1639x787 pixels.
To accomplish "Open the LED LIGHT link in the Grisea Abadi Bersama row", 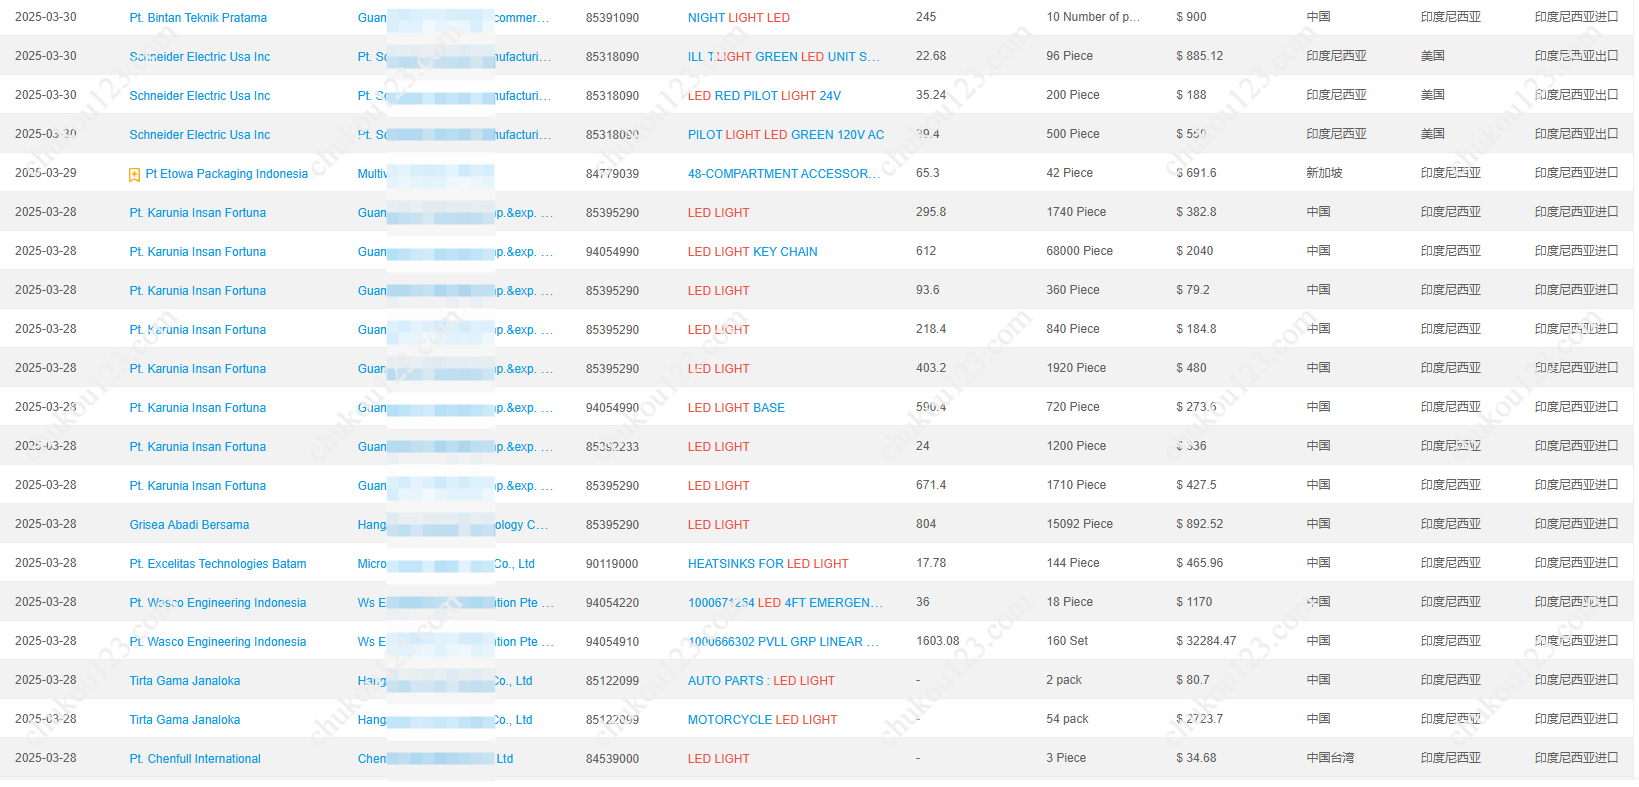I will (x=719, y=525).
